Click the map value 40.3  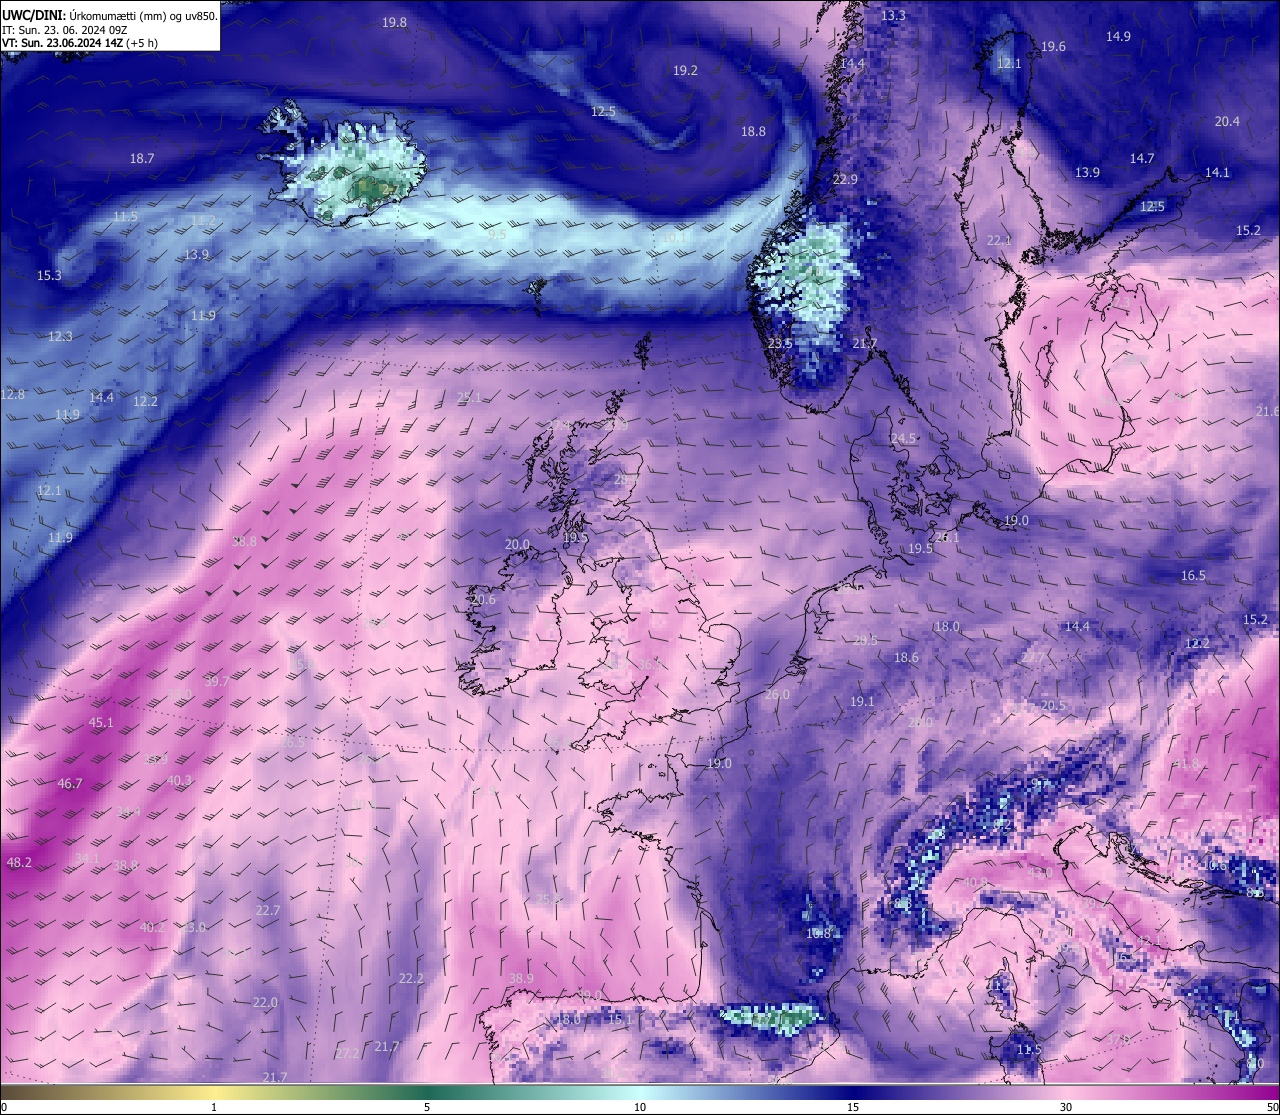[179, 780]
